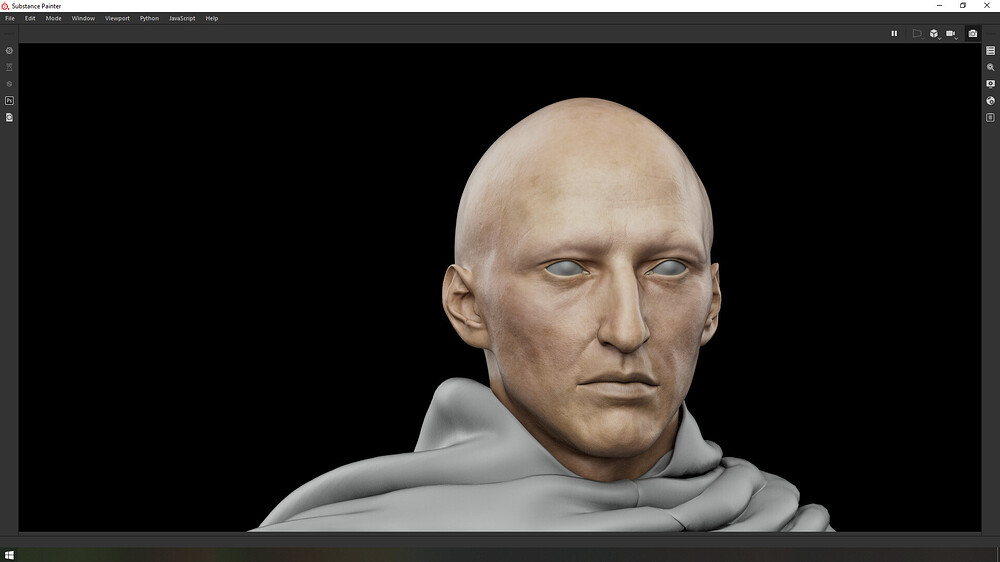Click the document resource icon in left dock
Image resolution: width=1000 pixels, height=562 pixels.
coord(9,117)
